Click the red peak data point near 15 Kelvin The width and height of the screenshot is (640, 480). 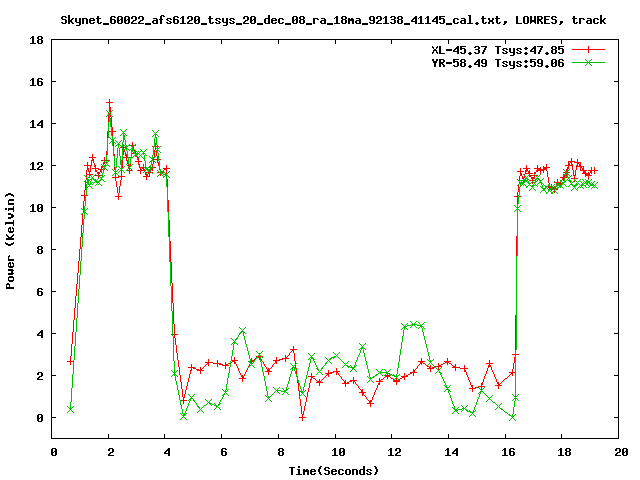(109, 103)
